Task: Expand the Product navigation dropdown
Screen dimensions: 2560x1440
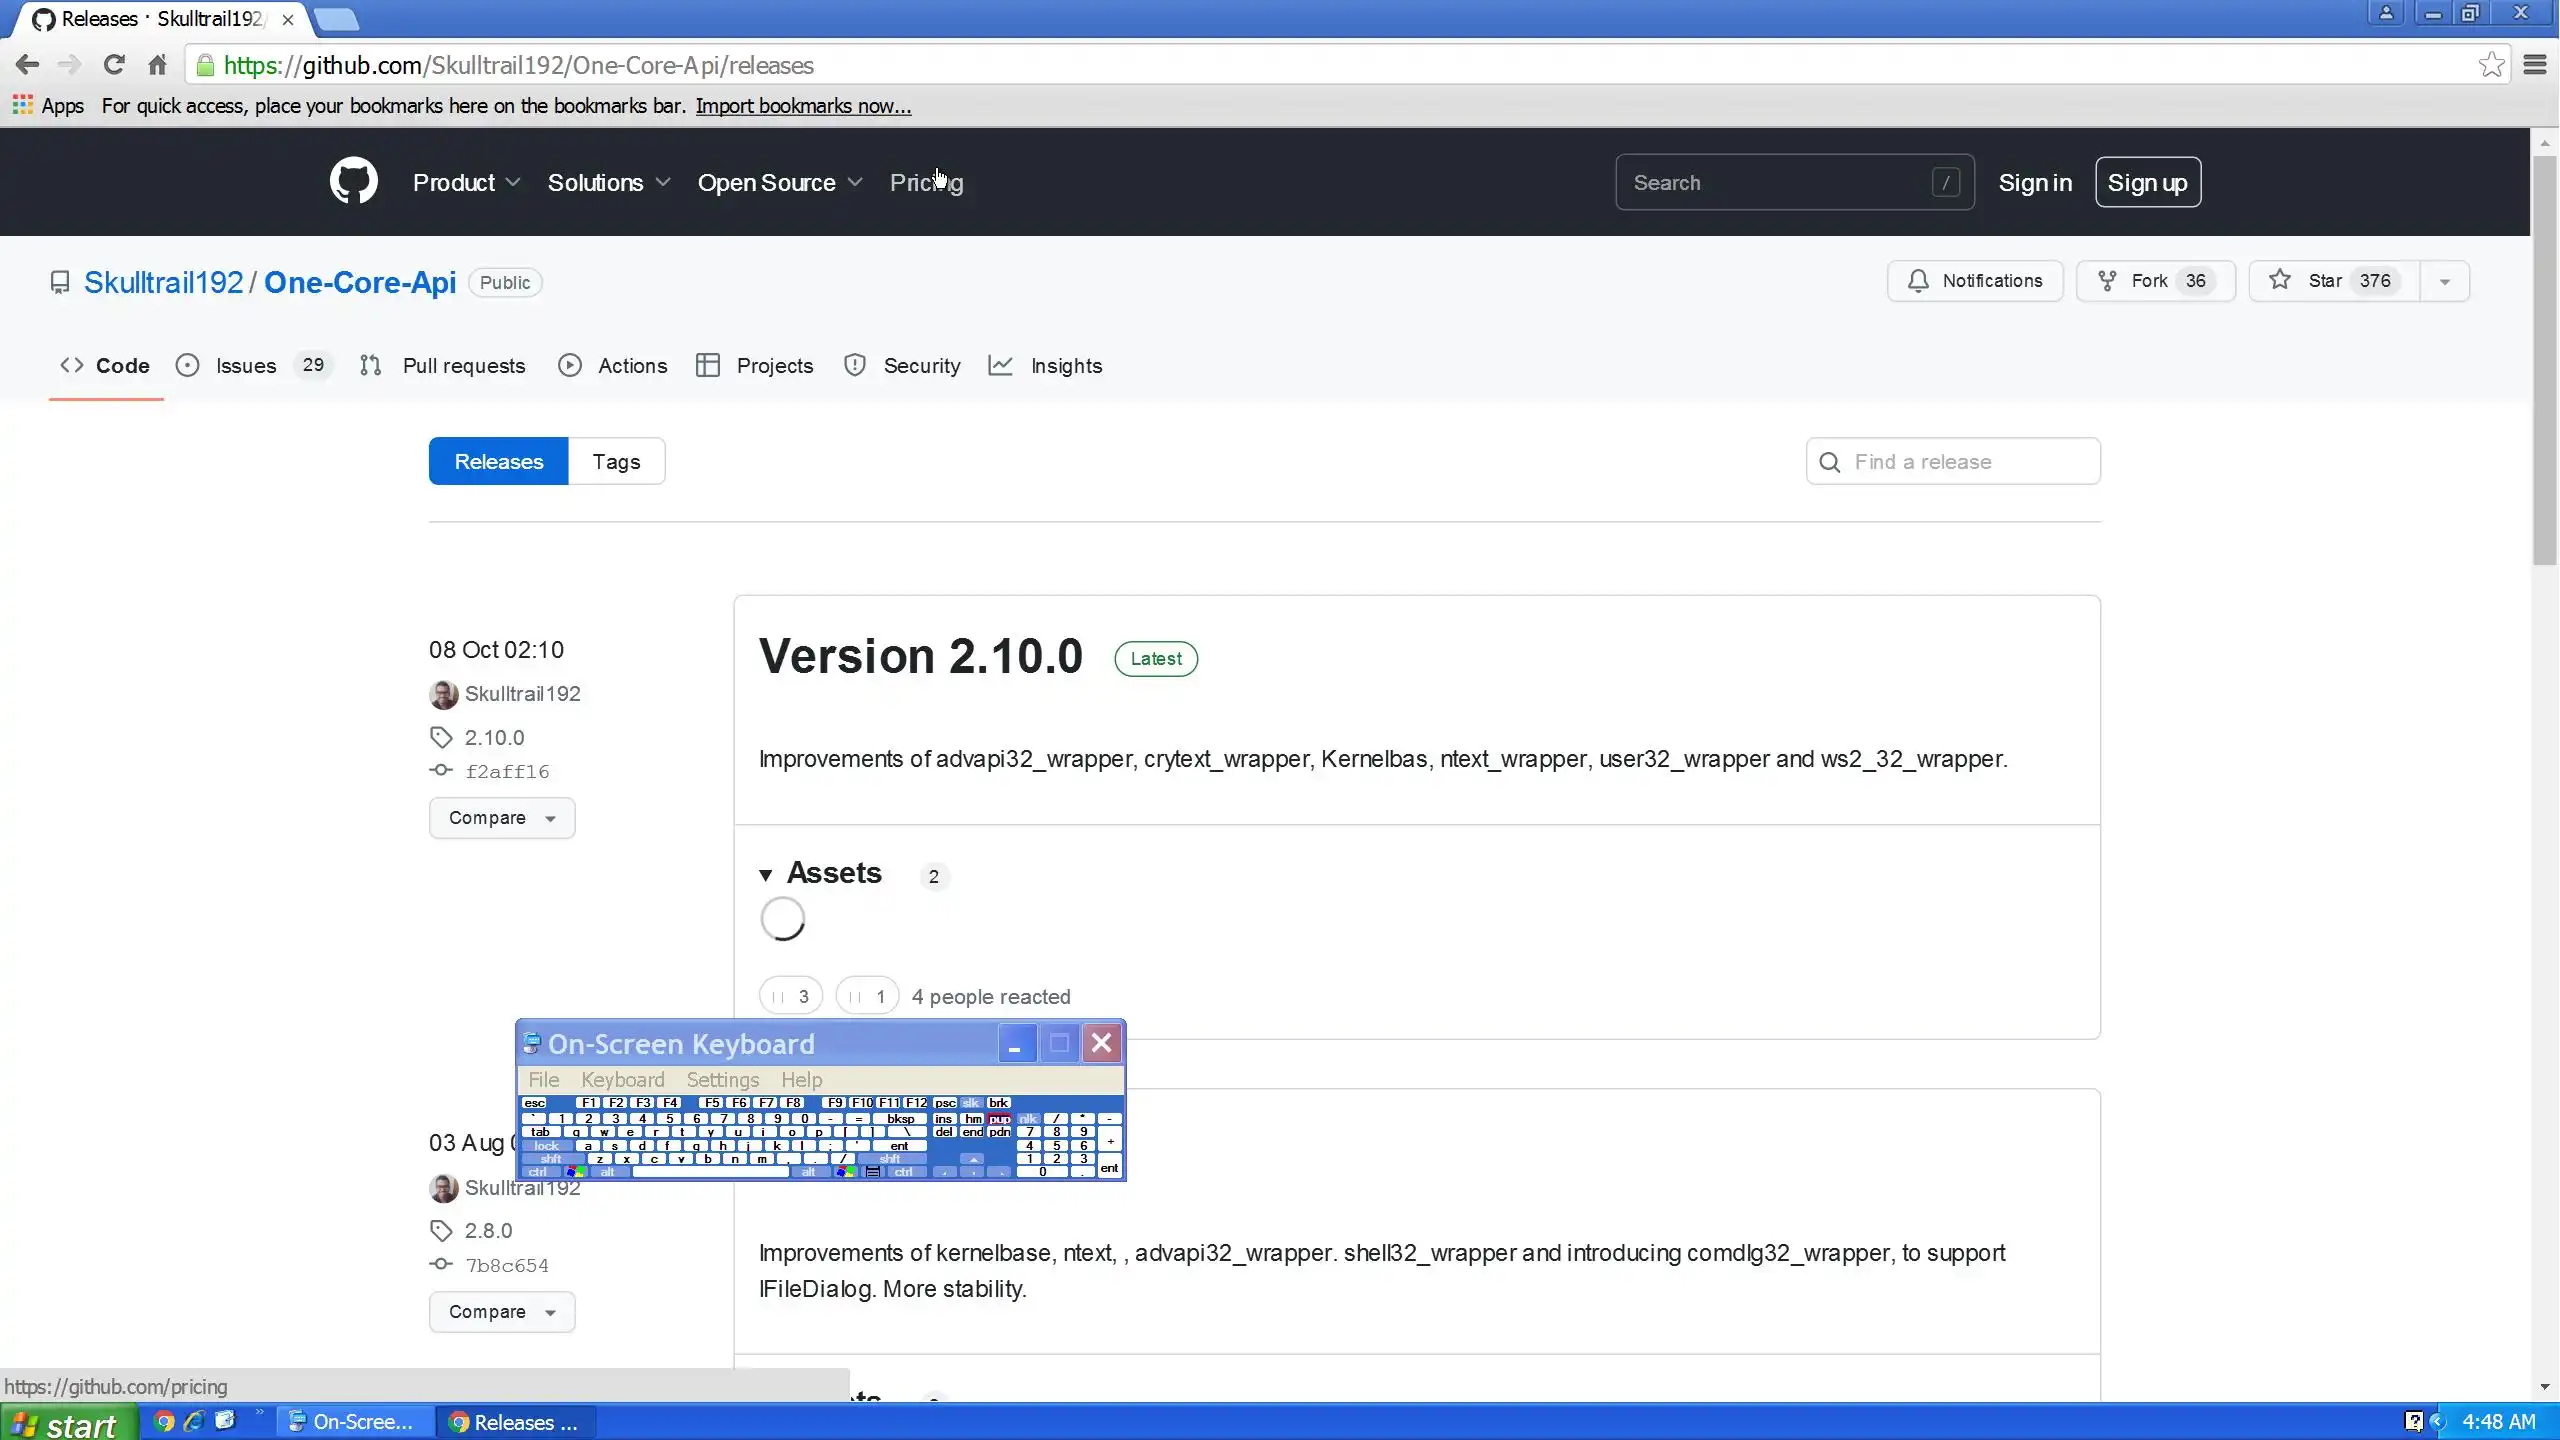Action: (466, 182)
